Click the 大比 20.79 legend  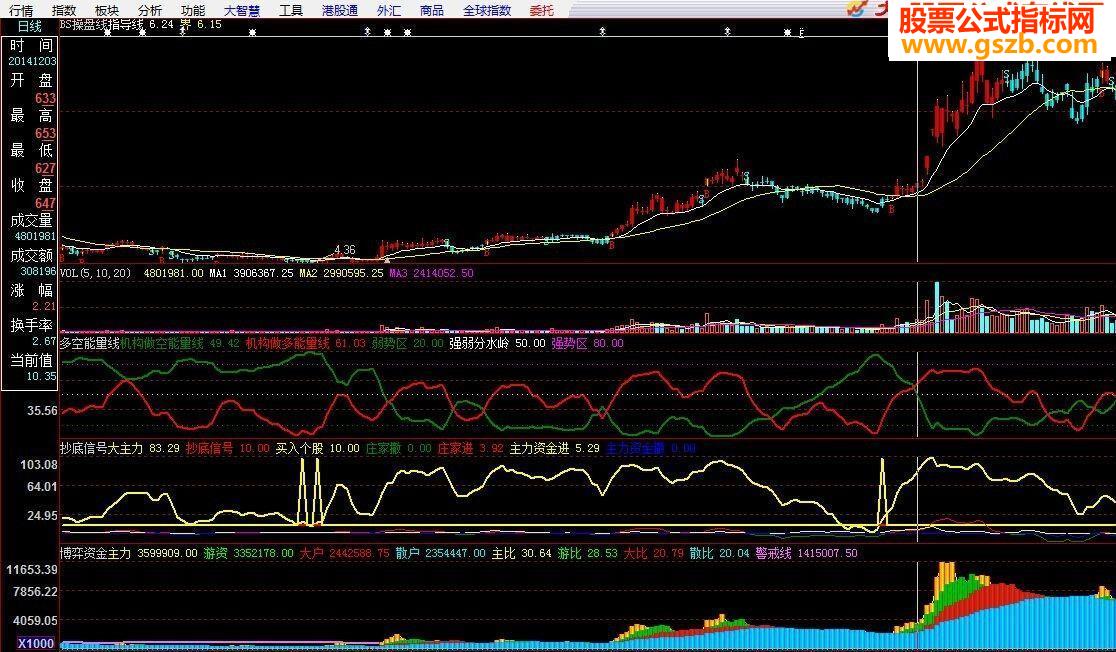[653, 553]
